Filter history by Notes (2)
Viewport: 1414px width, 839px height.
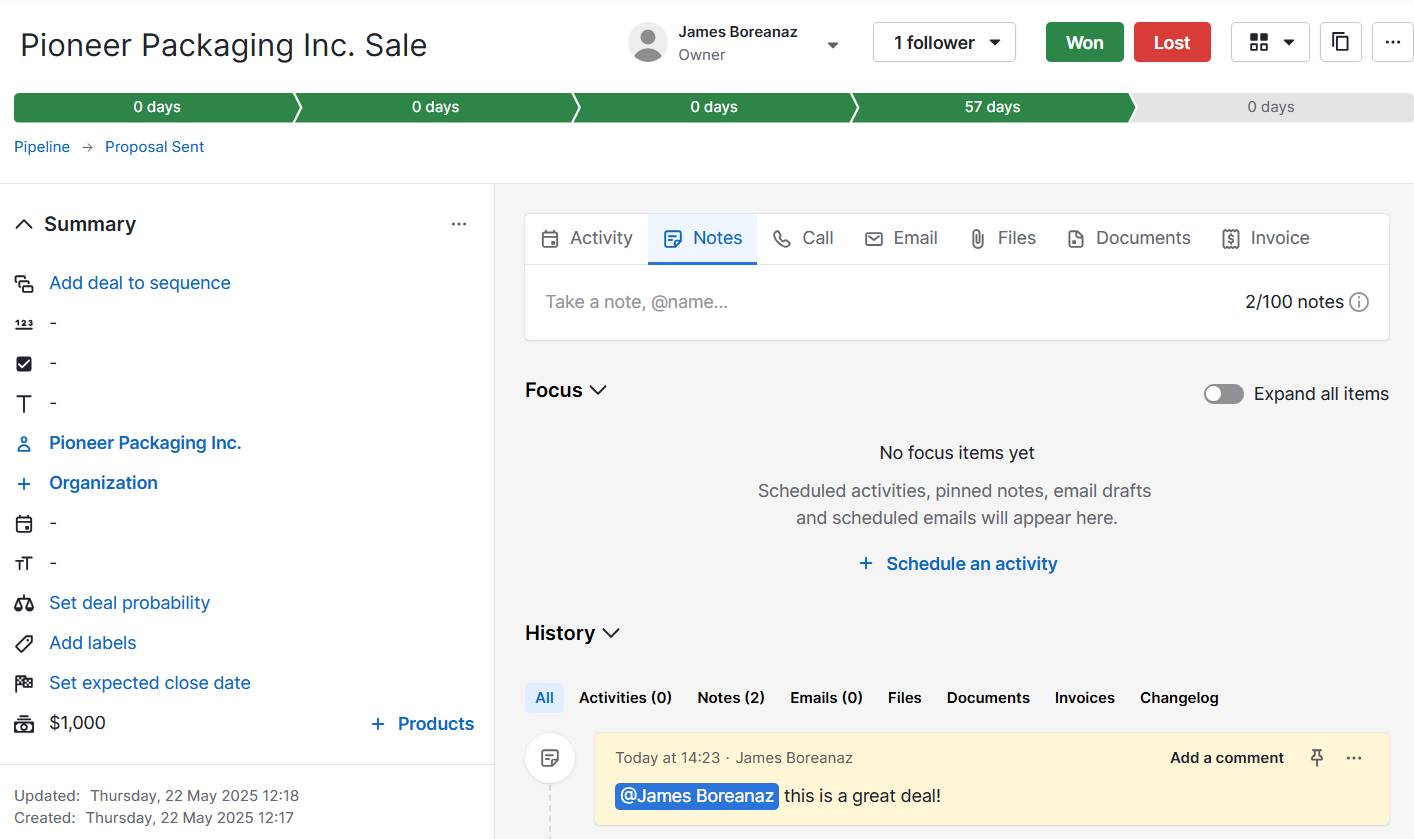pyautogui.click(x=730, y=697)
